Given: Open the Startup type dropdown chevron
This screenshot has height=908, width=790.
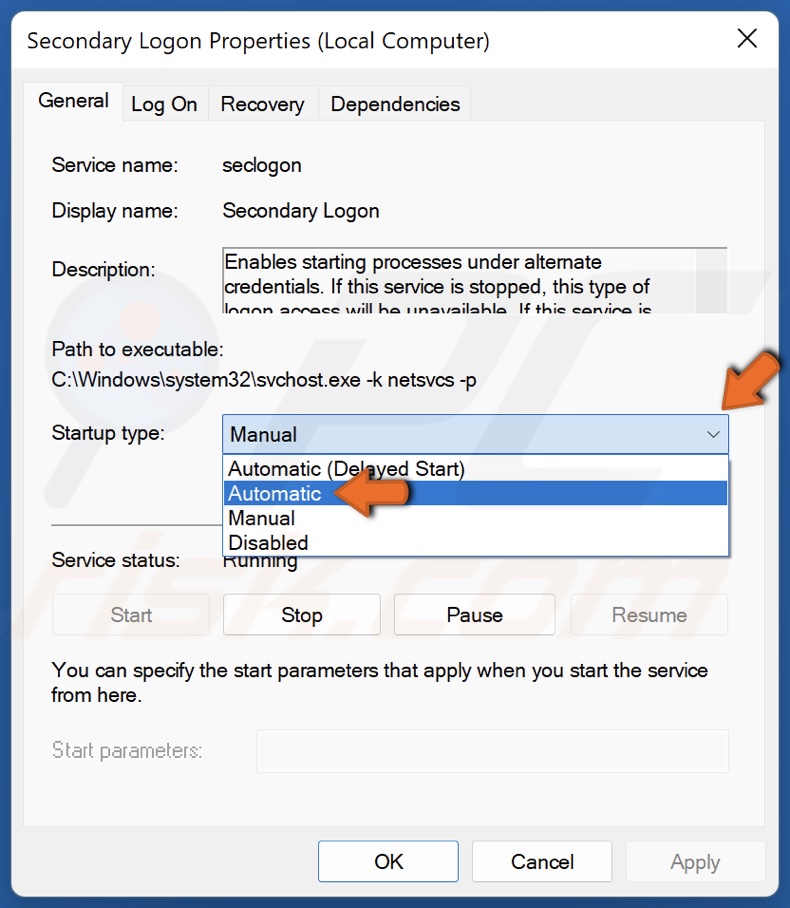Looking at the screenshot, I should 713,434.
